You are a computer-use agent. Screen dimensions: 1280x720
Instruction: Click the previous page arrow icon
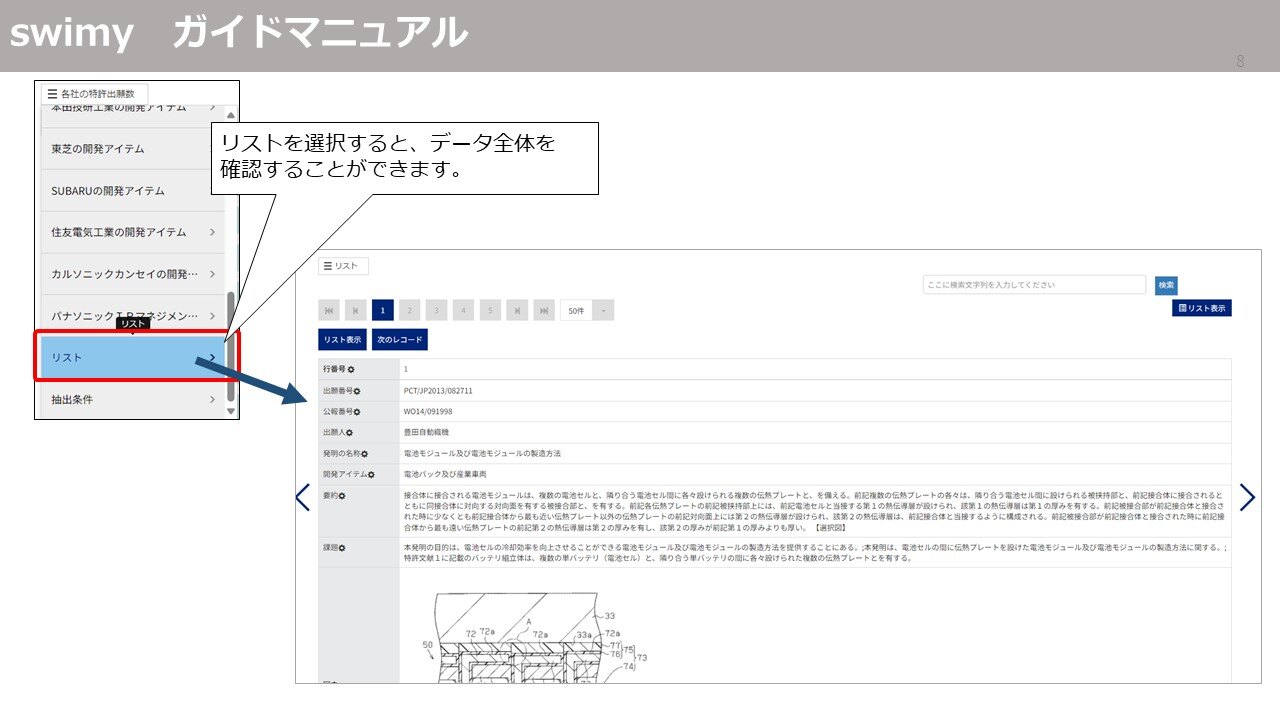click(x=354, y=310)
